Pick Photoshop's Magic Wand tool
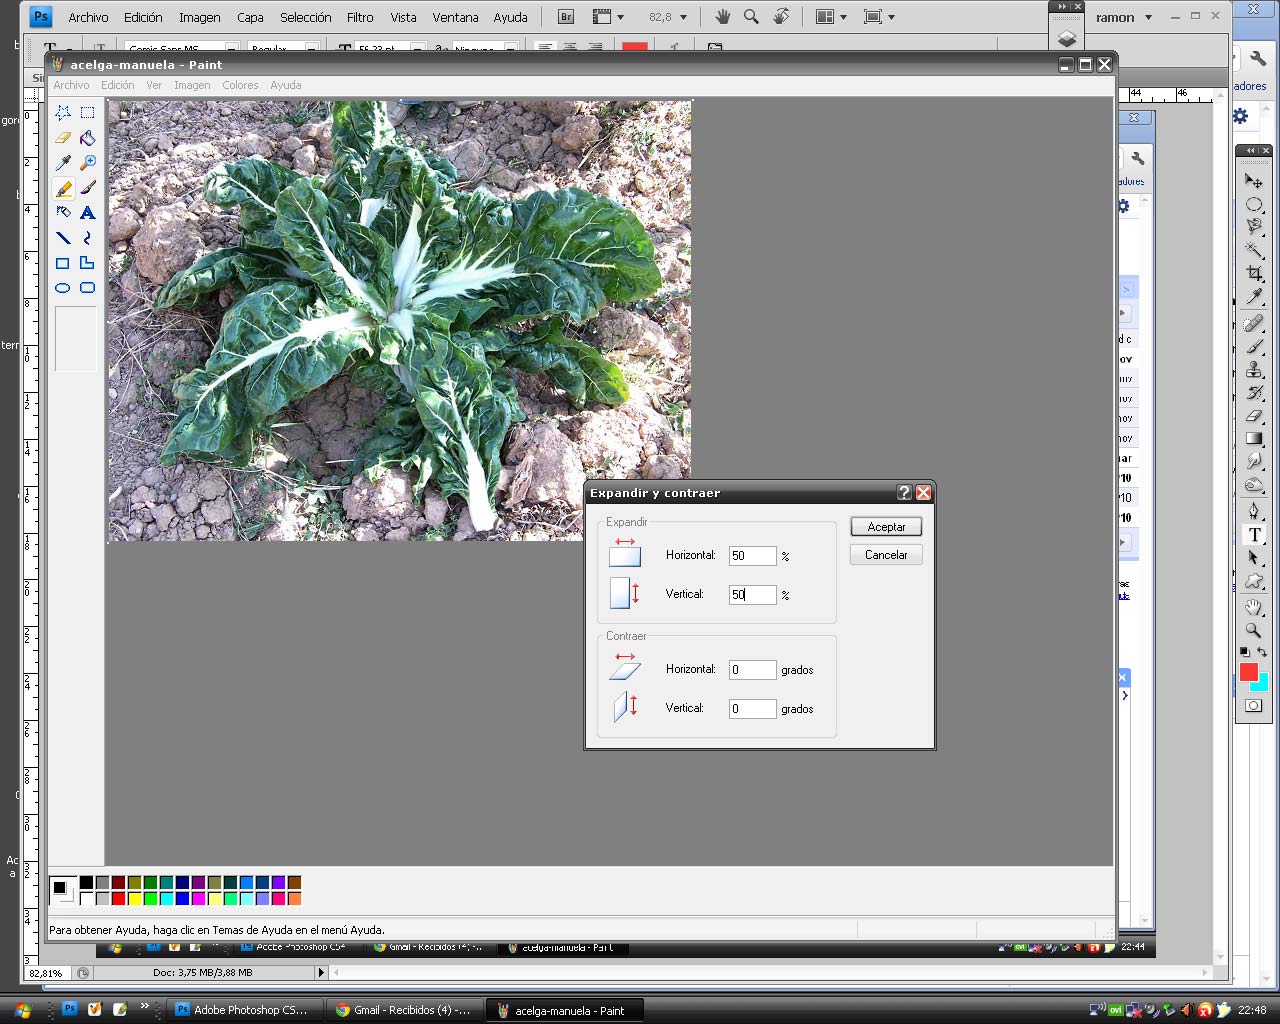 coord(1253,250)
